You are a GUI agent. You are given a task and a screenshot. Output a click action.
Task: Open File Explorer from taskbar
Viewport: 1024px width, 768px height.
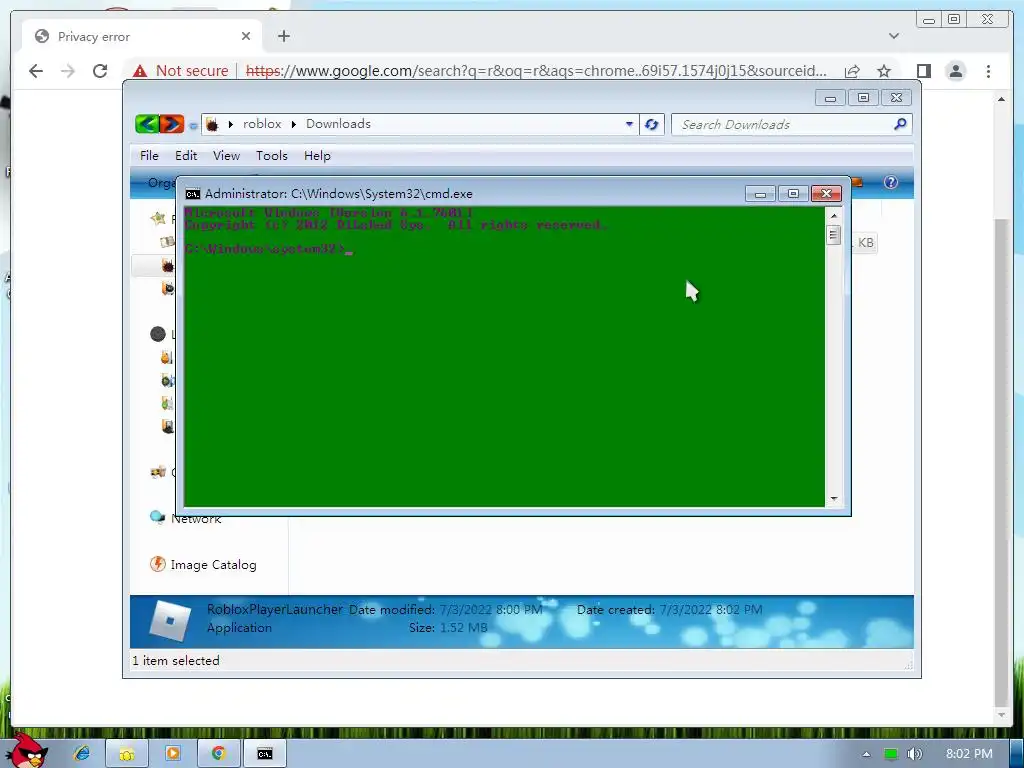127,754
